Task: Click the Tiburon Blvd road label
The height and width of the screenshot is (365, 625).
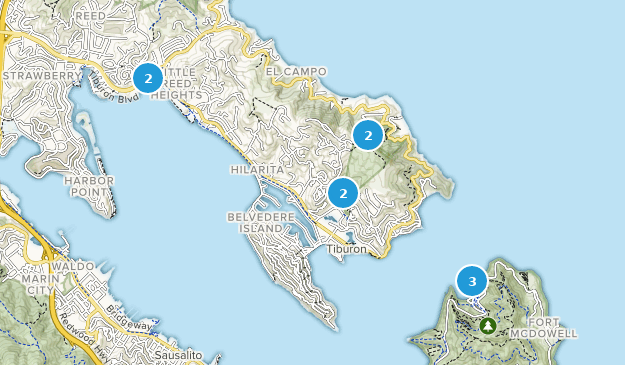Action: point(114,87)
